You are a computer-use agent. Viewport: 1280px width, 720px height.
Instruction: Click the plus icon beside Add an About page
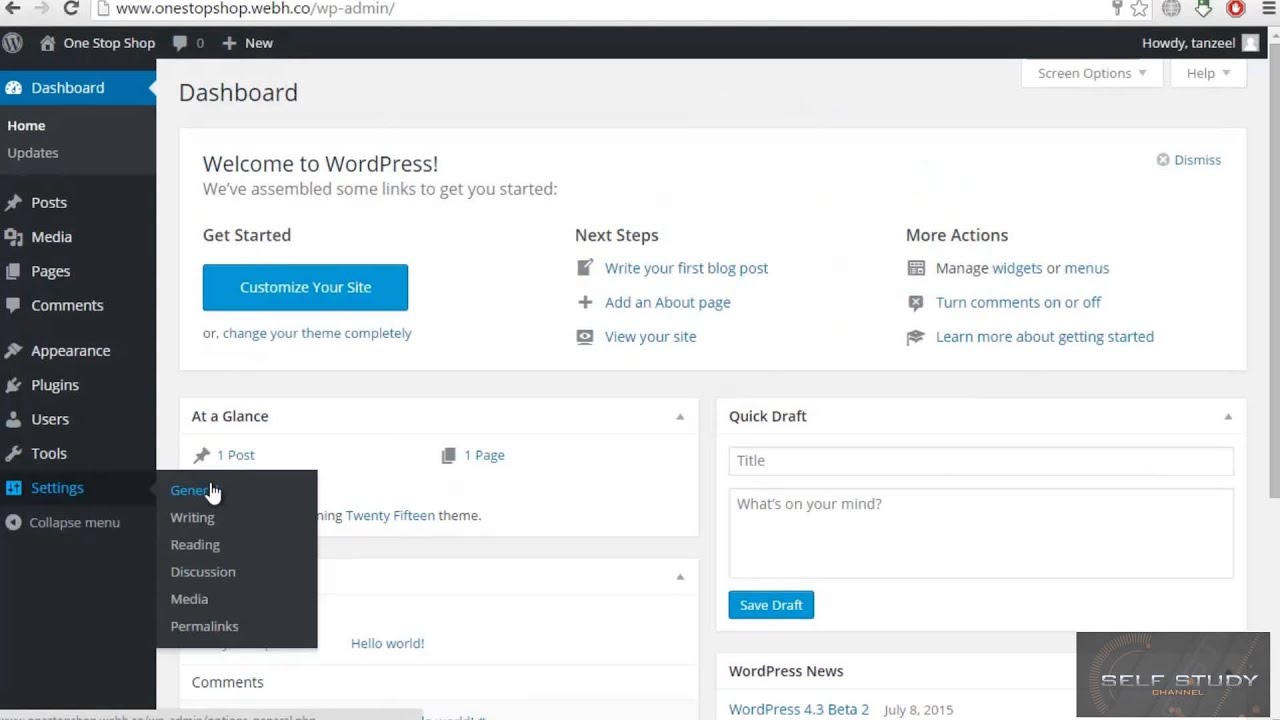[585, 302]
